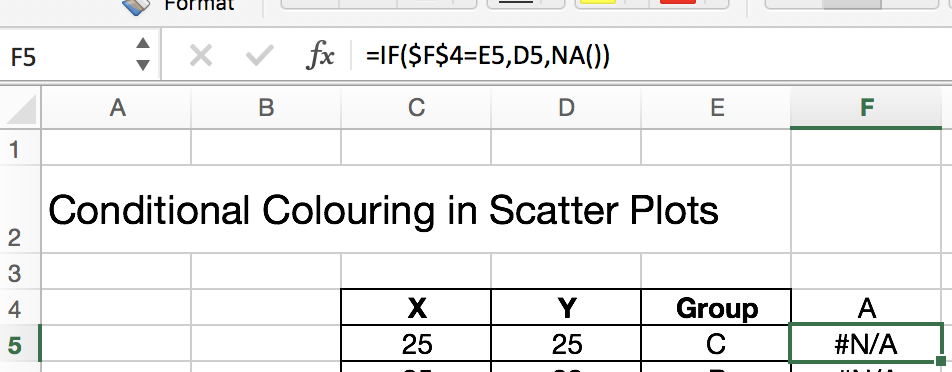
Task: Click cell E5 containing C
Action: [716, 344]
